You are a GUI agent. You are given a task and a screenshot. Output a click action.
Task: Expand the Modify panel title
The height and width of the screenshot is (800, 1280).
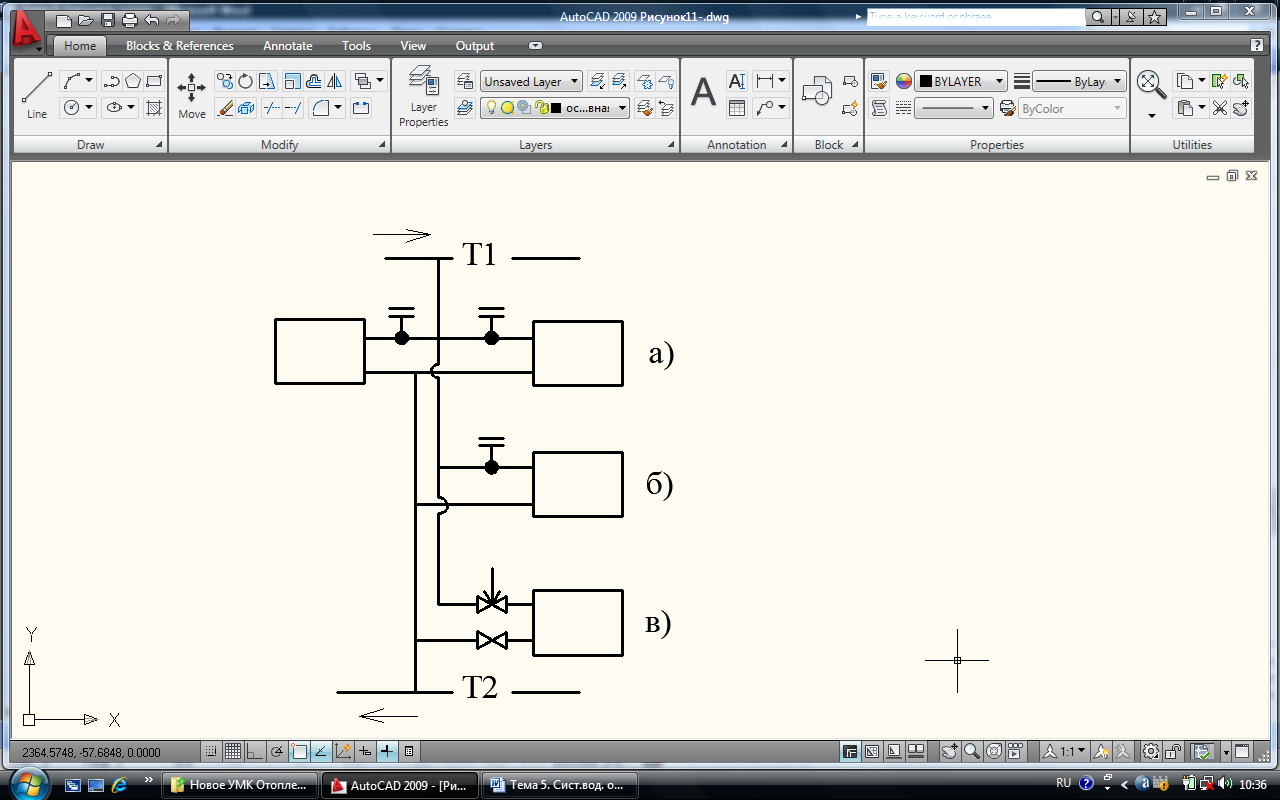coord(280,145)
